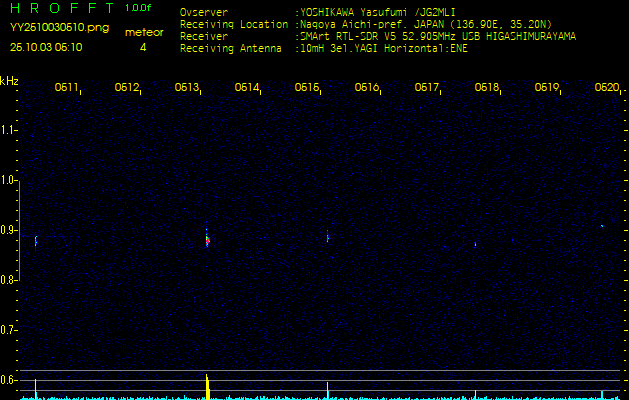629x400 pixels.
Task: Click the 0.7 frequency axis label
Action: 9,329
